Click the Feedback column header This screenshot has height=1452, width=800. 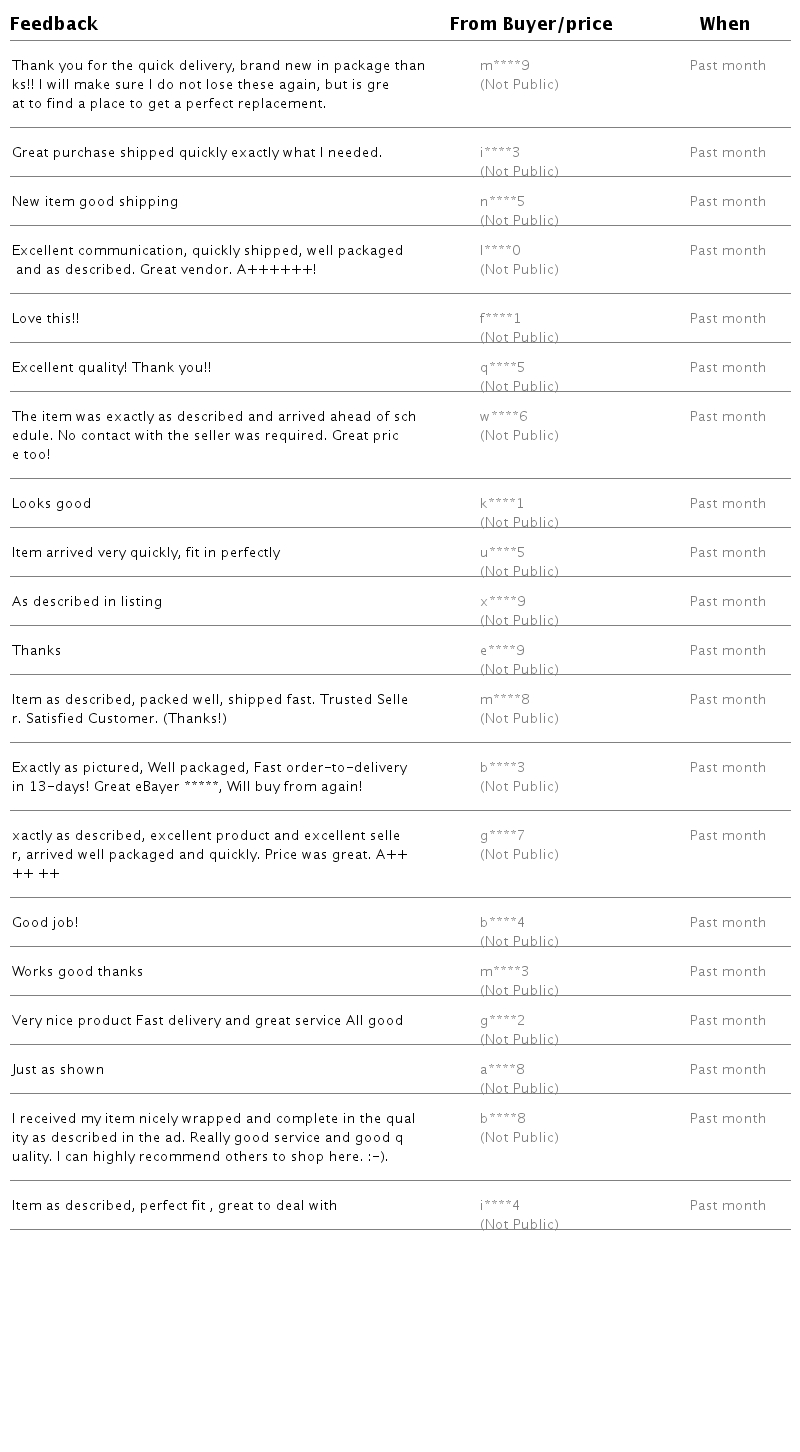click(x=54, y=24)
